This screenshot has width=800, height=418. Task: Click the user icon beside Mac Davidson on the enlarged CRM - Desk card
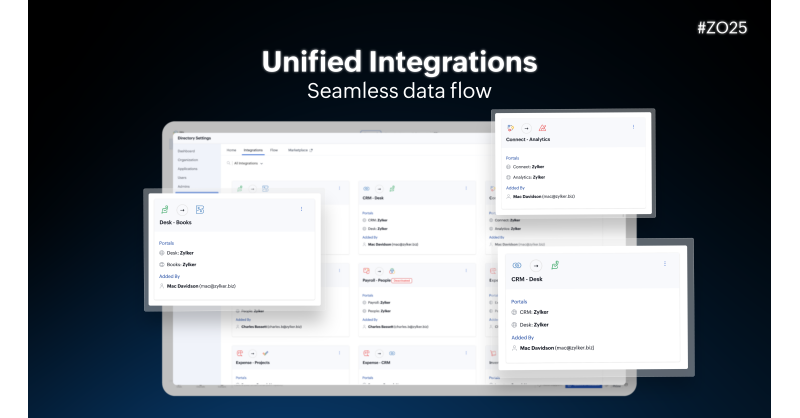[514, 348]
